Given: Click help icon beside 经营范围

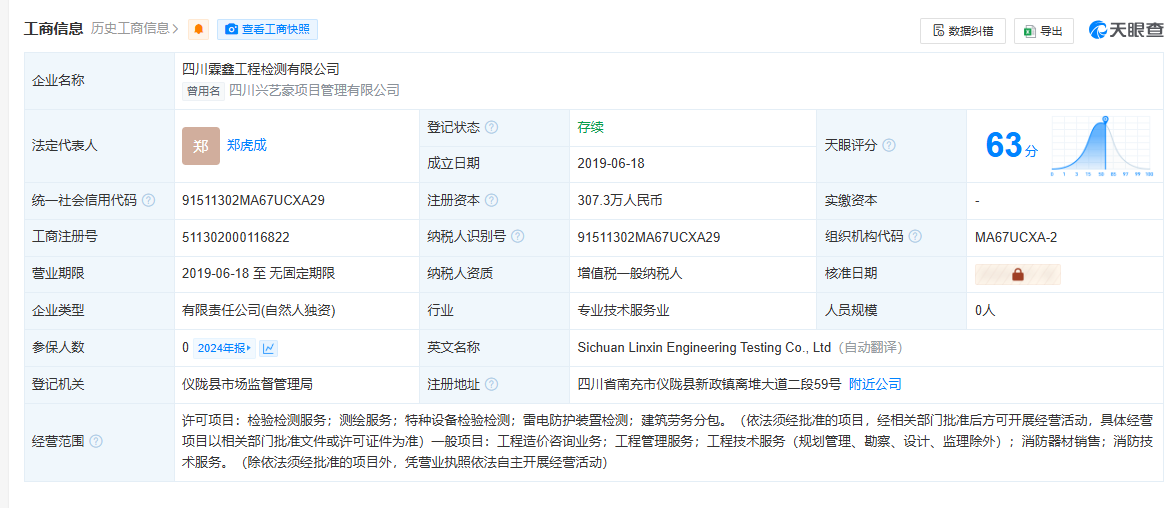Looking at the screenshot, I should pyautogui.click(x=96, y=441).
